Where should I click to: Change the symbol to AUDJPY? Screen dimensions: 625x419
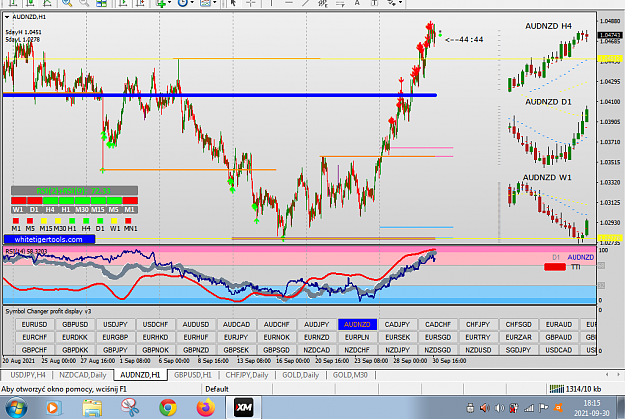pyautogui.click(x=316, y=325)
